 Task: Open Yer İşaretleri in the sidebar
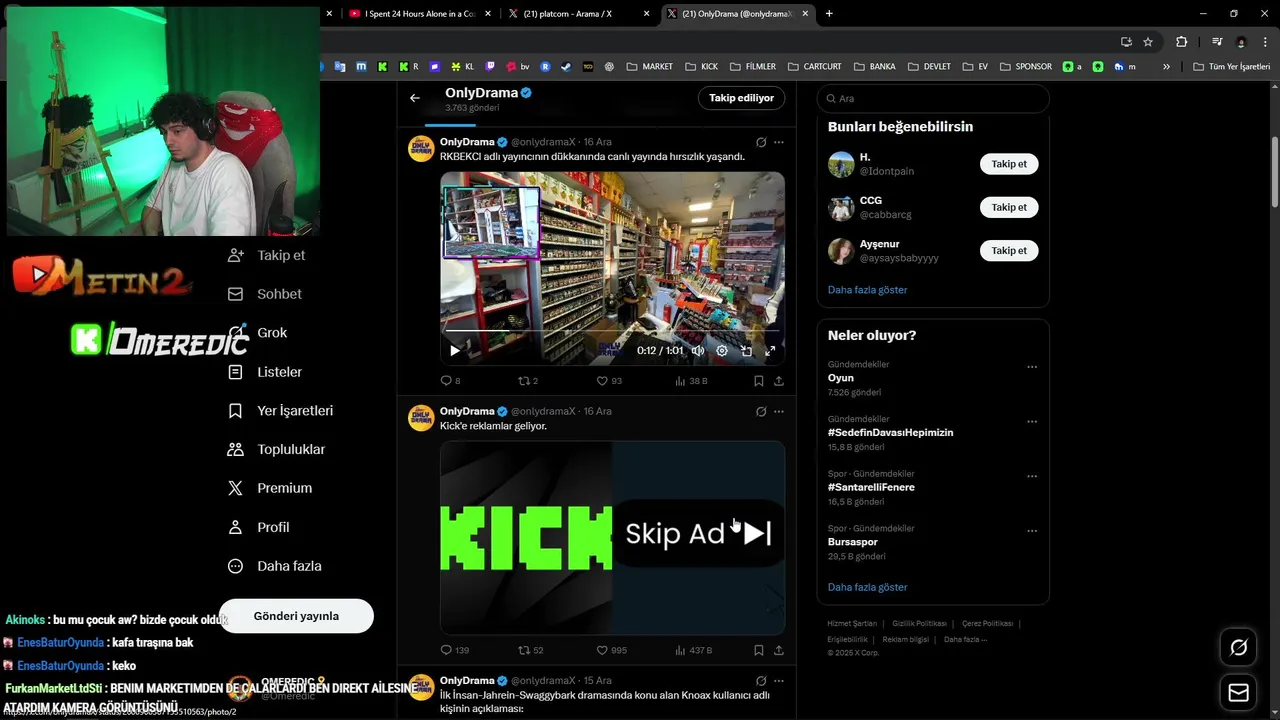[280, 411]
